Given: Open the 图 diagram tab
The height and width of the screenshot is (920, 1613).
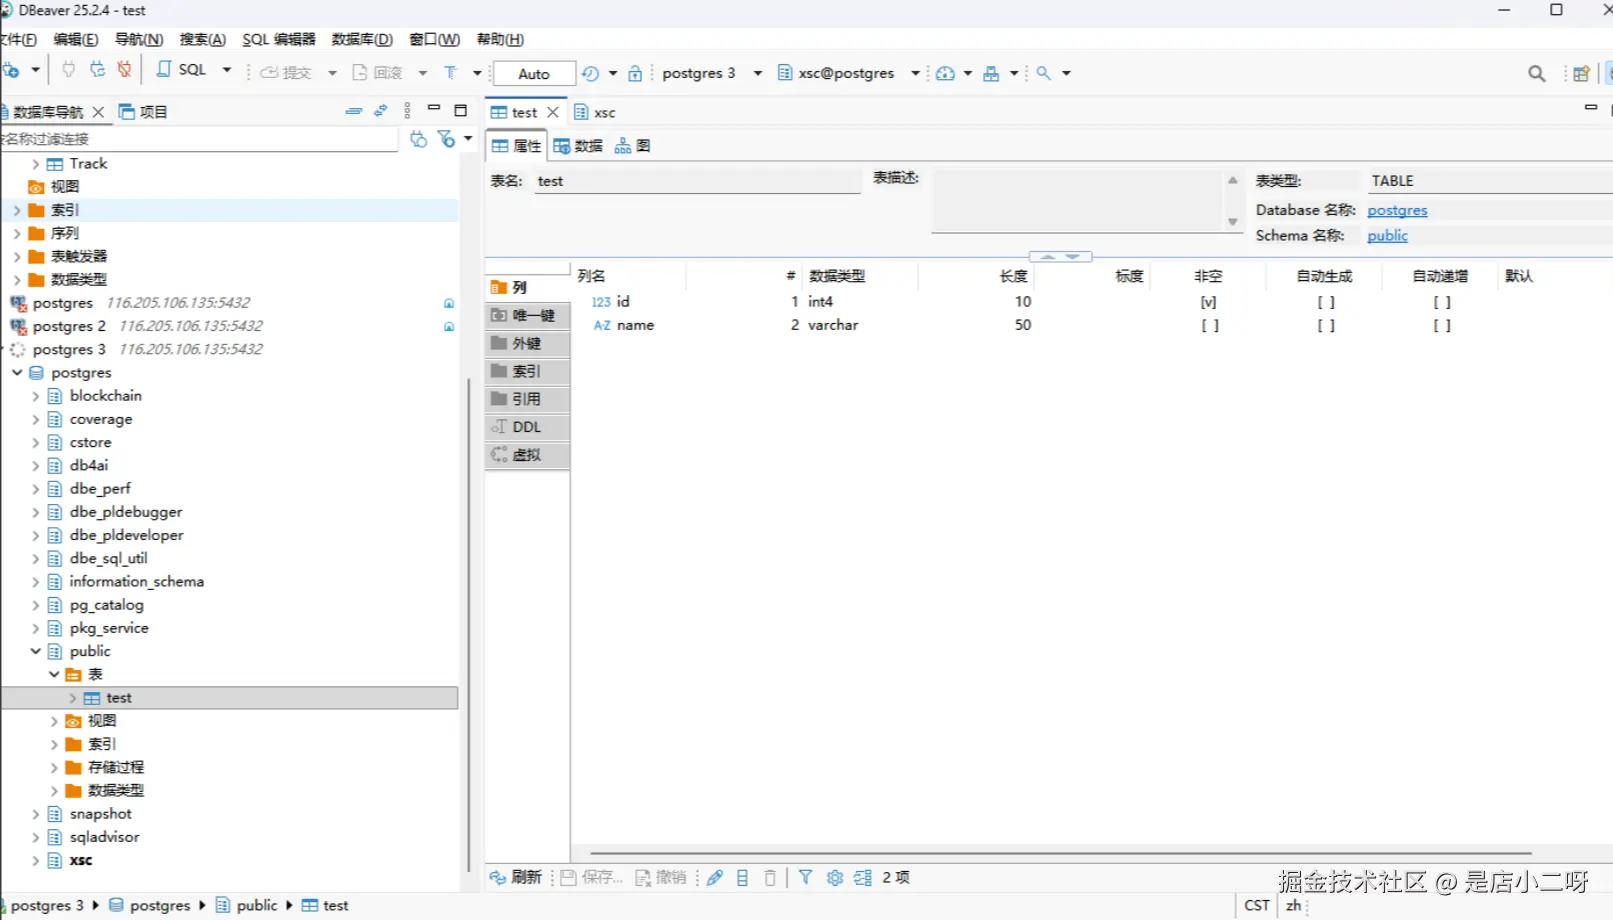Looking at the screenshot, I should coord(632,146).
